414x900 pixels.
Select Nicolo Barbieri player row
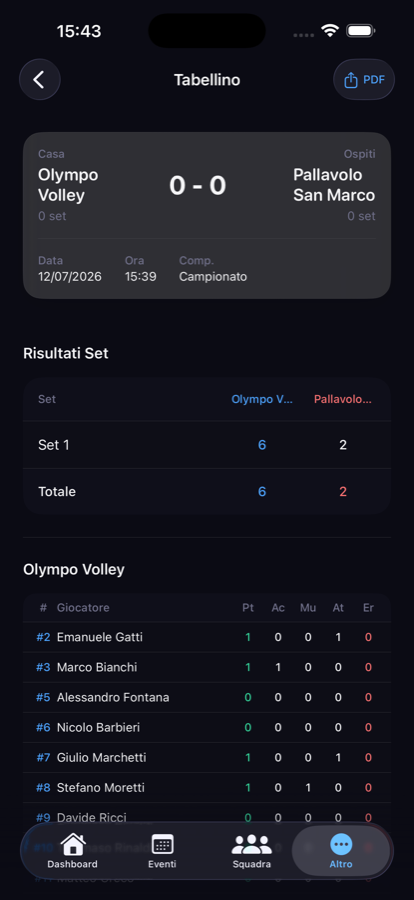(207, 727)
